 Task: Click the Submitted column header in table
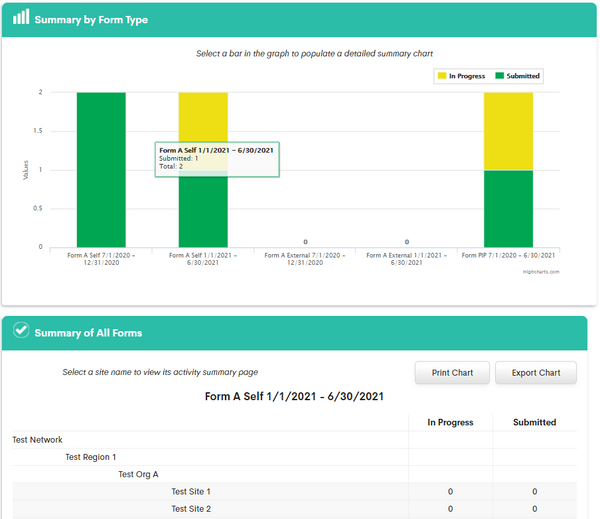click(534, 422)
